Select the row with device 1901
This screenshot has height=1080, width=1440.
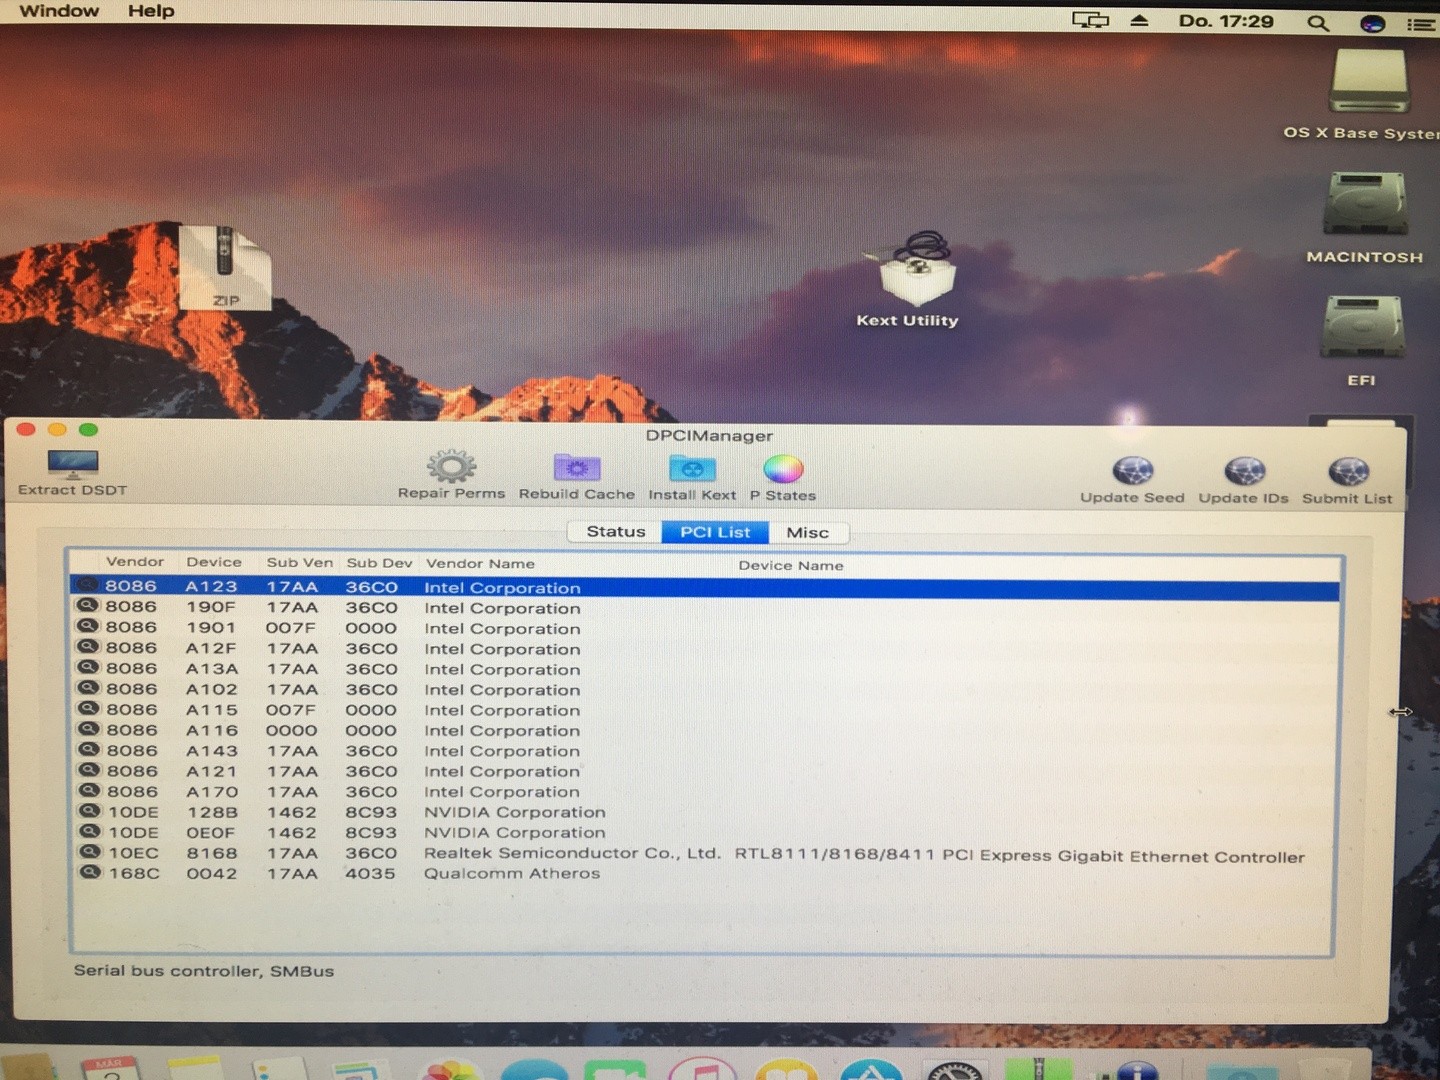pyautogui.click(x=705, y=628)
